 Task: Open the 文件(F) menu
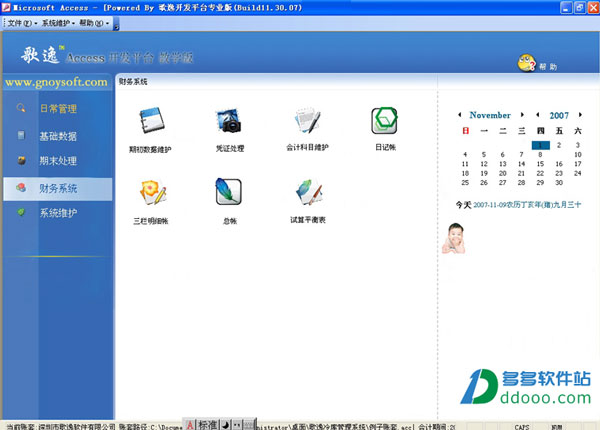[22, 23]
